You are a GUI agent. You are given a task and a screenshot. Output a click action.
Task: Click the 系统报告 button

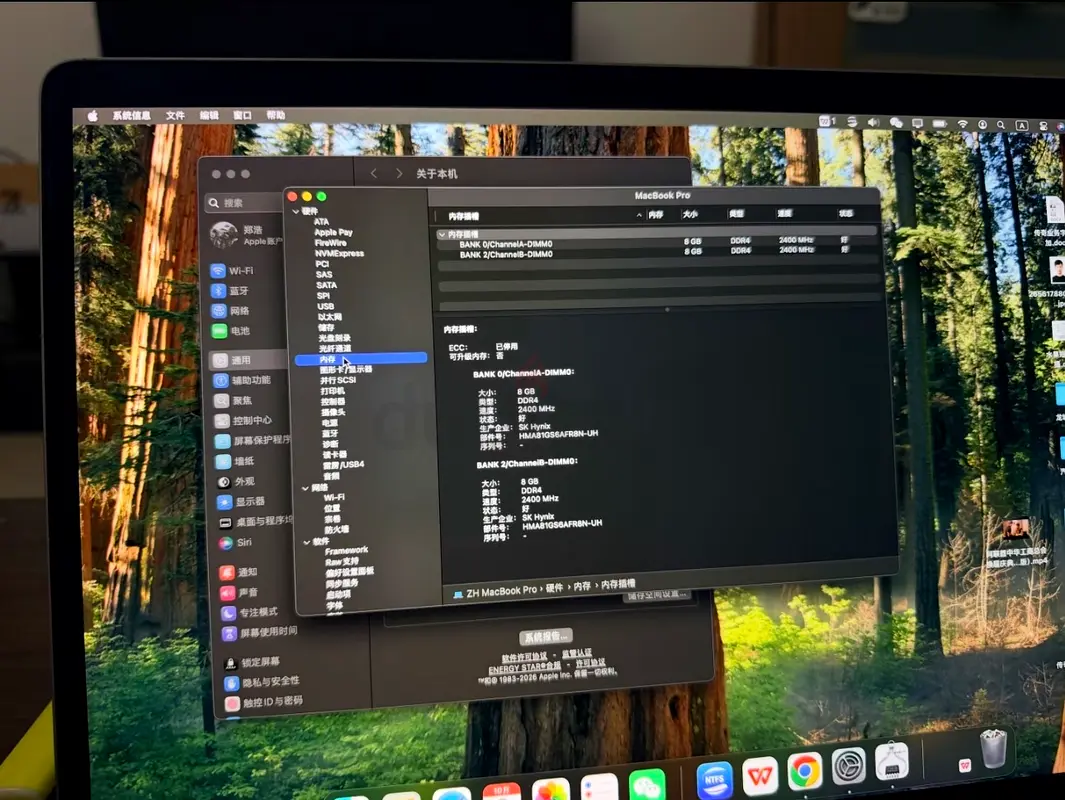click(546, 636)
